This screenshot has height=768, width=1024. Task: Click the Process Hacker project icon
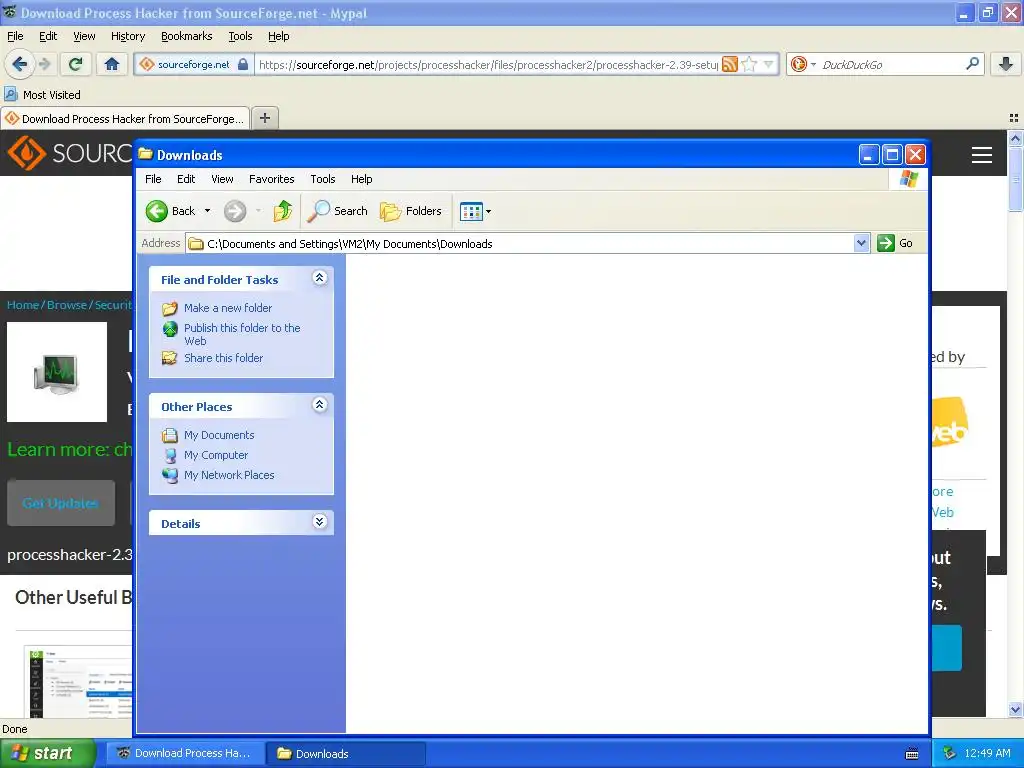57,372
